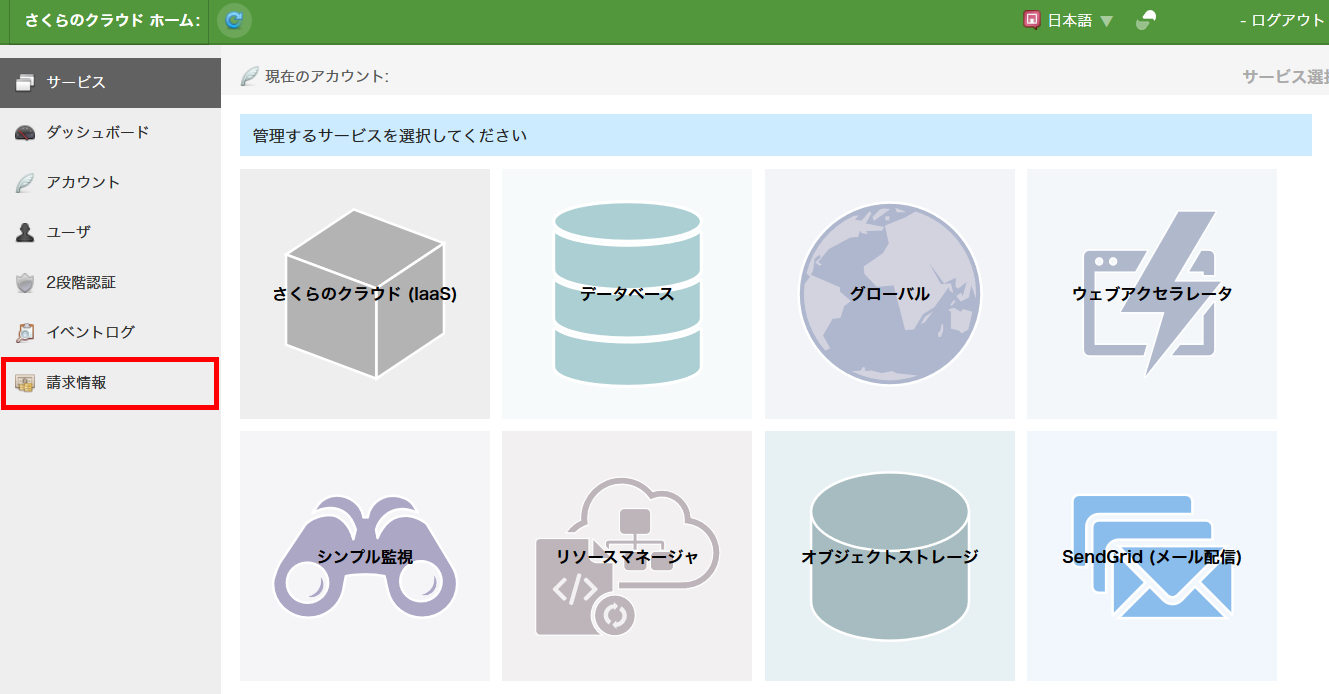Click the さくらのクラウド ホーム header link
1329x694 pixels.
pyautogui.click(x=112, y=21)
